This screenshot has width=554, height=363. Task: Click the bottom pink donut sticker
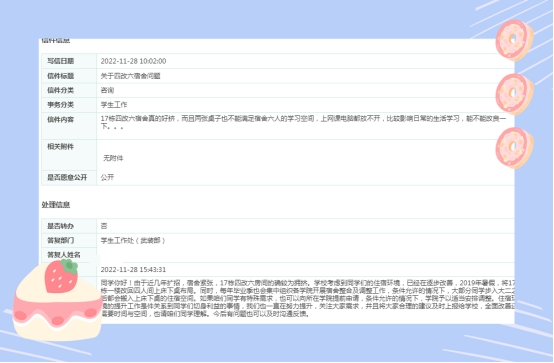pos(514,148)
